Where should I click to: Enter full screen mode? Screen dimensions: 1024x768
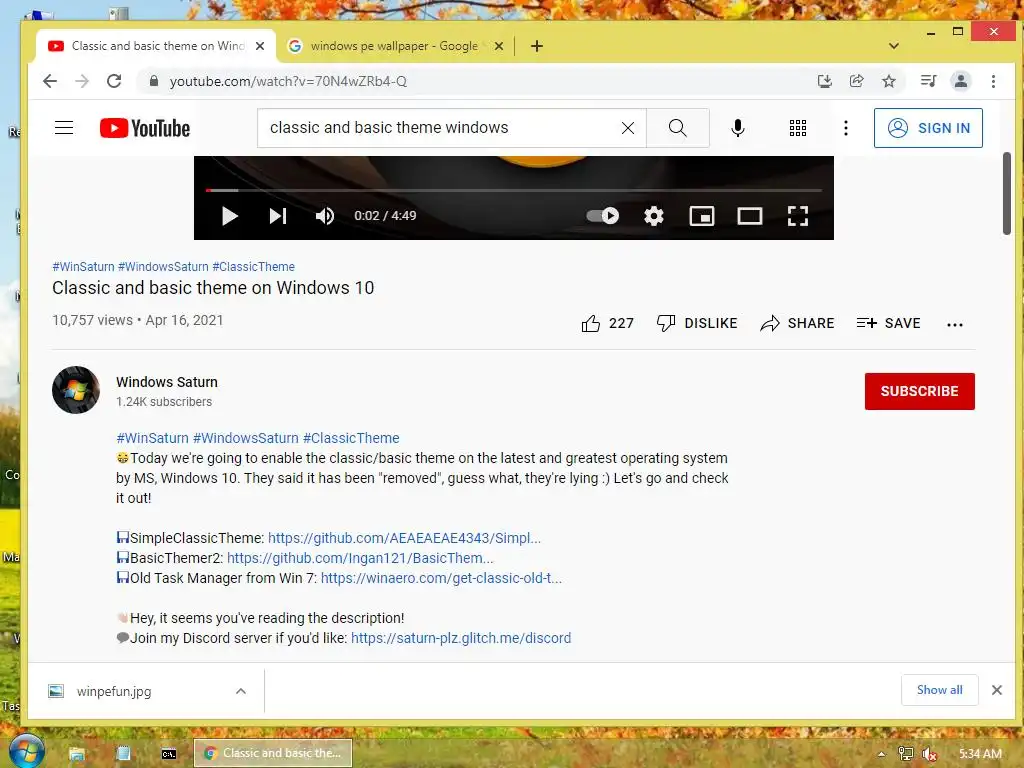(x=798, y=216)
